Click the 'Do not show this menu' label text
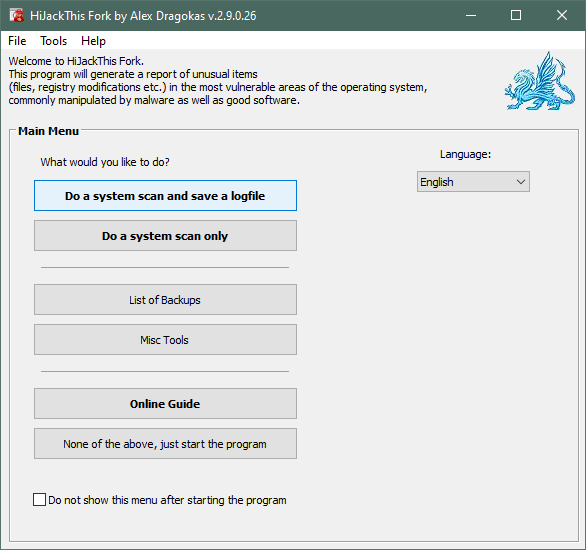 [x=167, y=500]
